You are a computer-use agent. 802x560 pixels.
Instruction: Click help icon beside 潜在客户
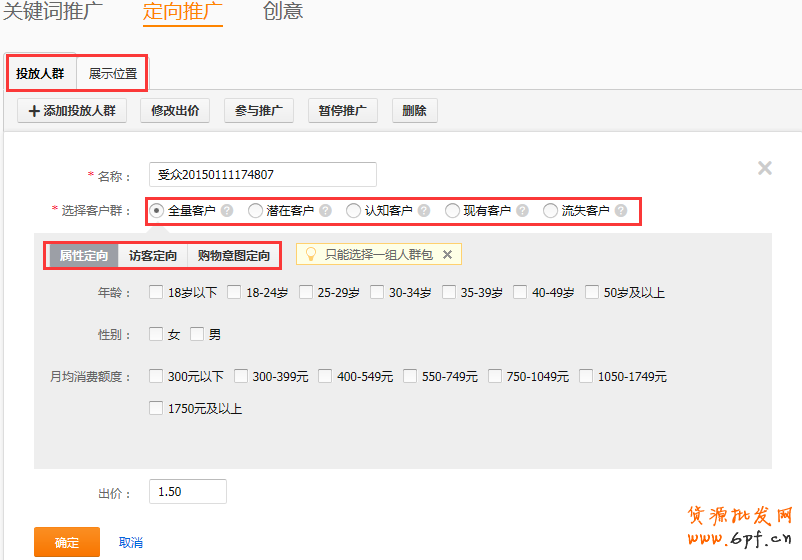(325, 211)
